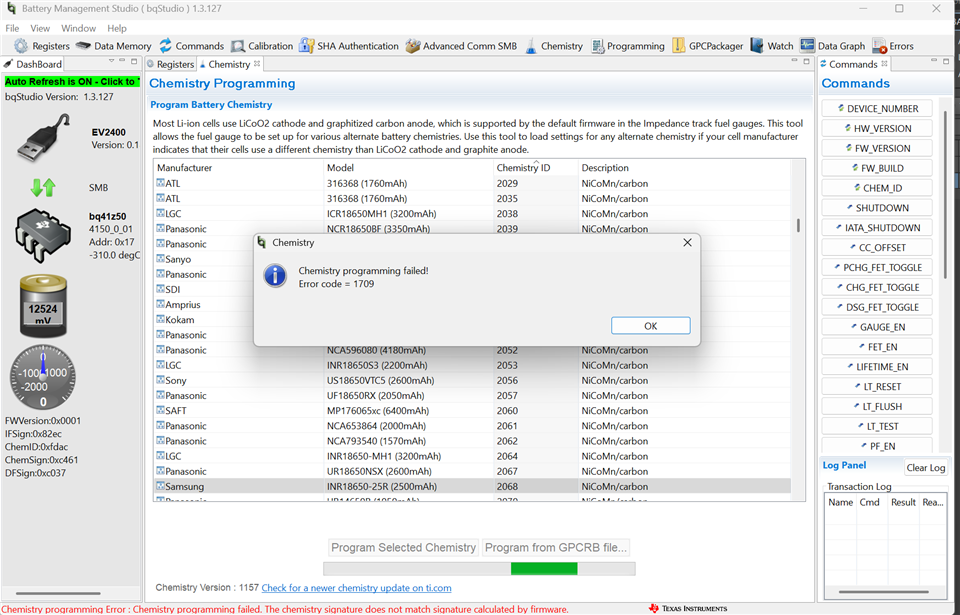Send the LT_TEST command
The image size is (960, 615).
[877, 426]
